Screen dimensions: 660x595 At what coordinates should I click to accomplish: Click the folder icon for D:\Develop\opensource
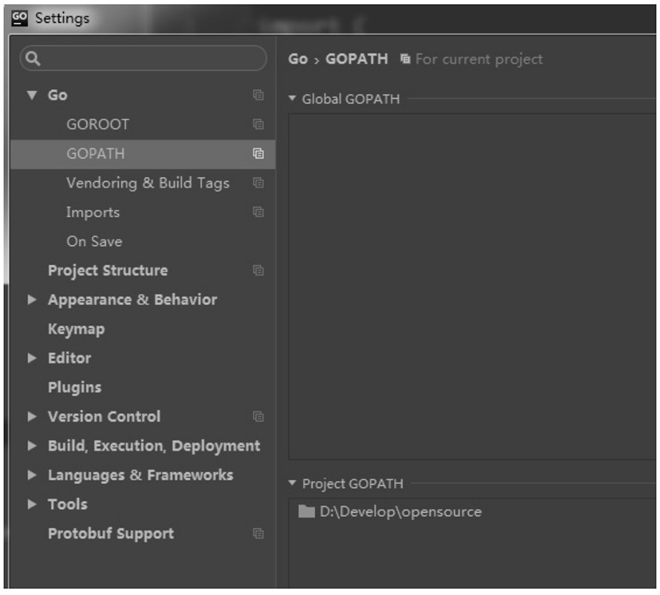coord(307,512)
